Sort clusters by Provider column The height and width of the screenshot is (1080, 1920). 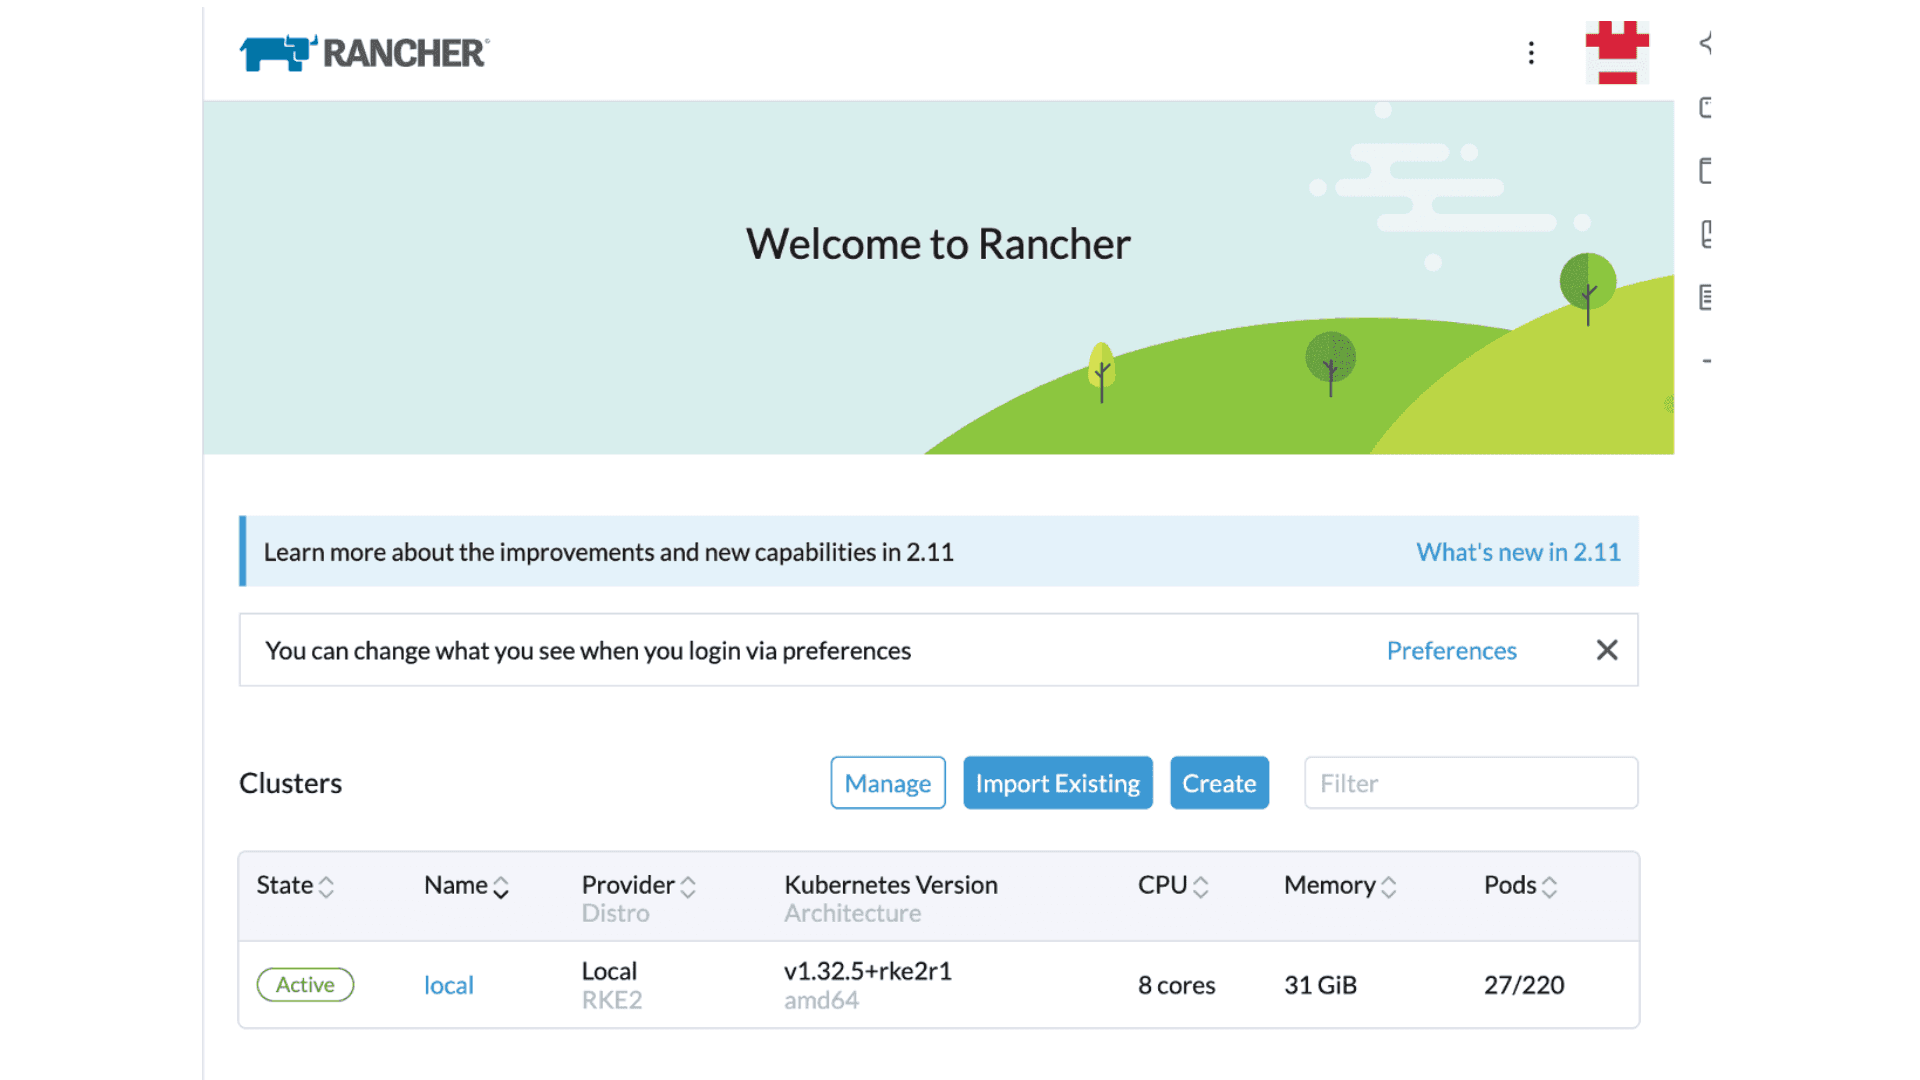(x=638, y=886)
